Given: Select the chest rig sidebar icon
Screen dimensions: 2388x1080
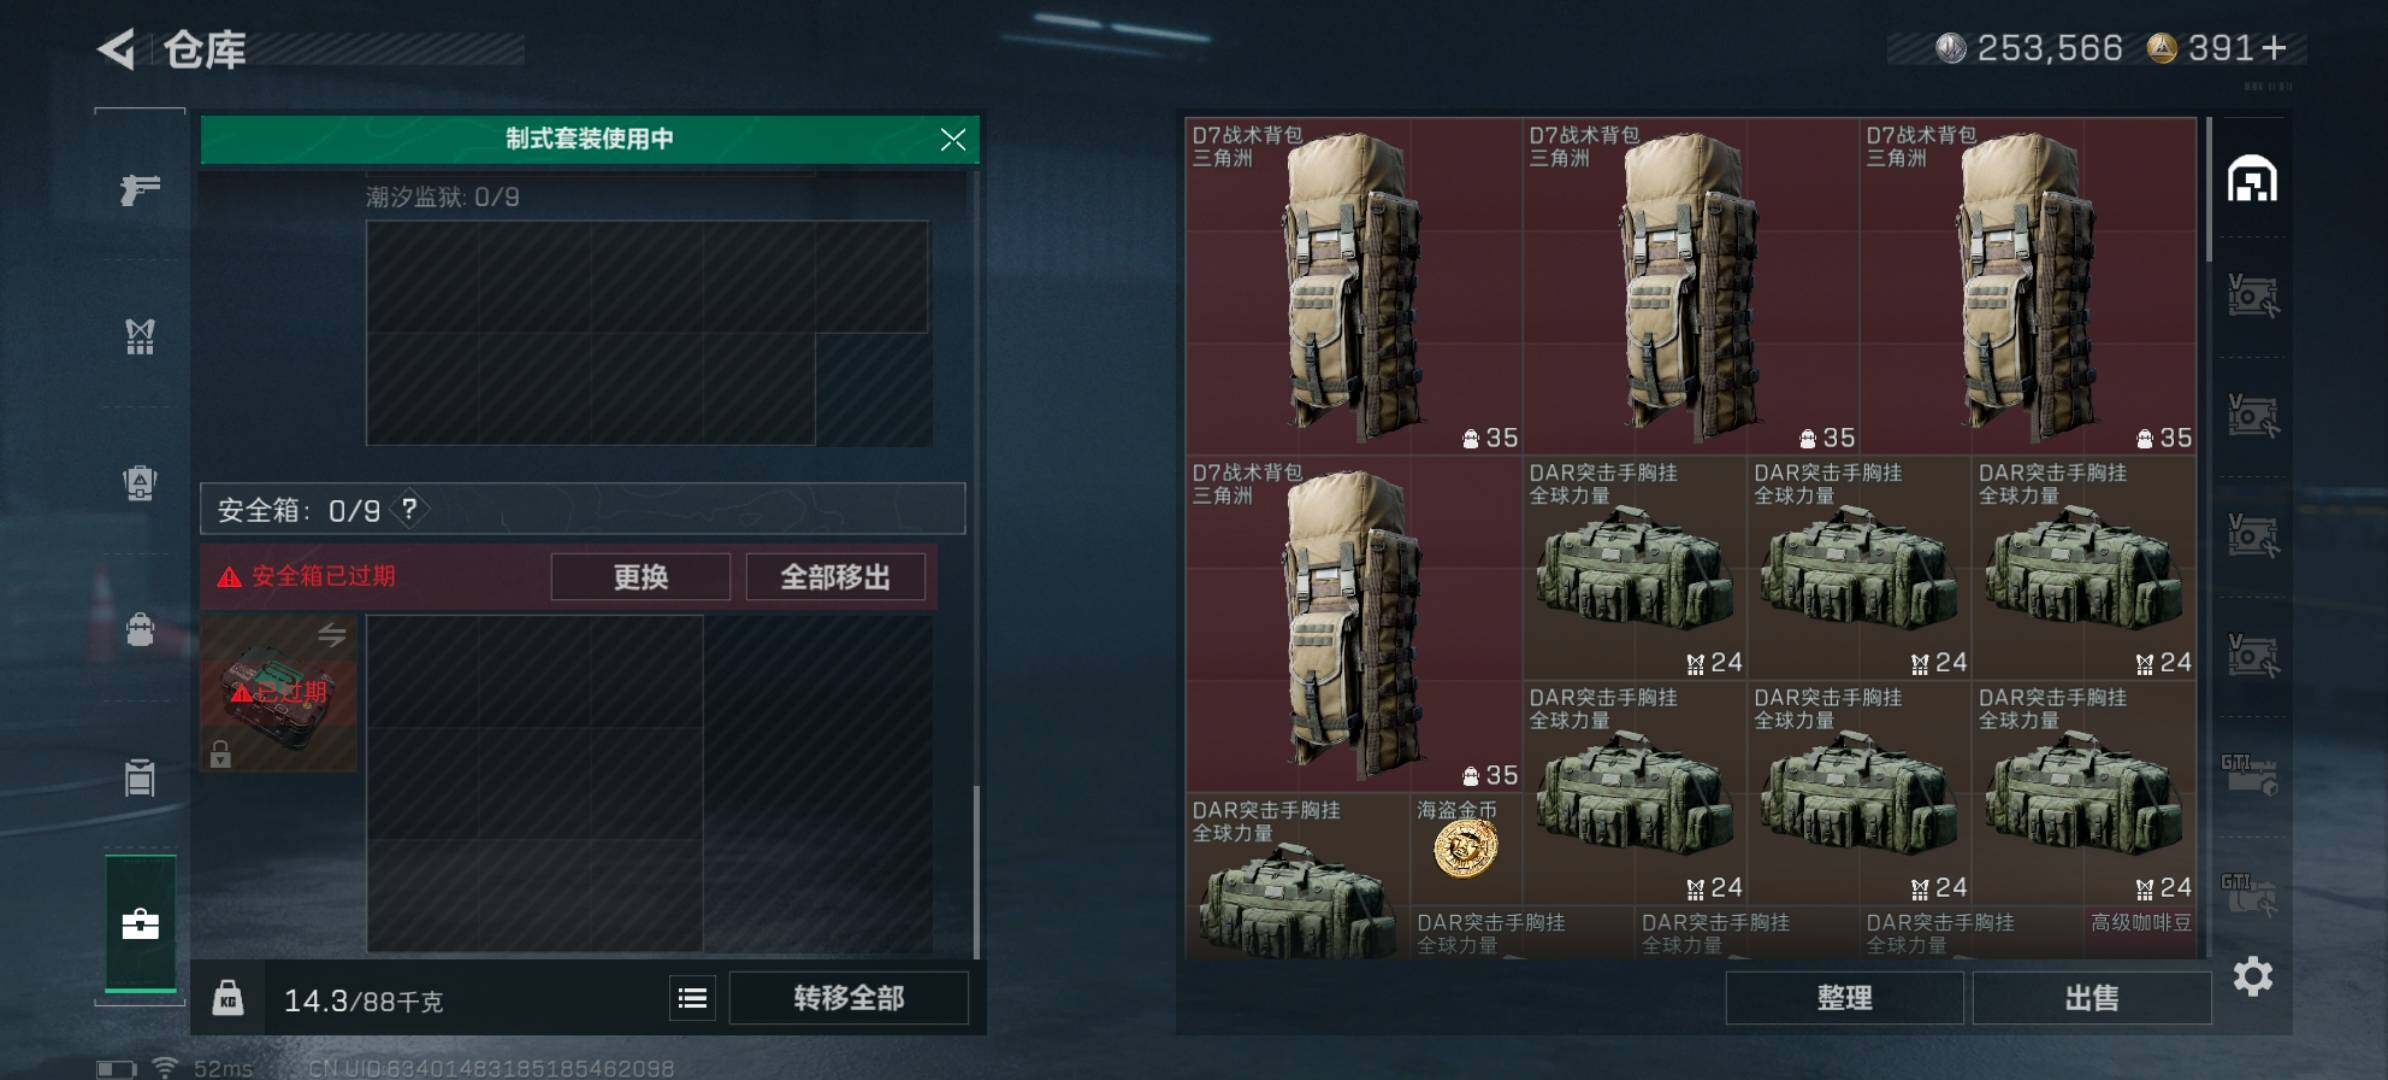Looking at the screenshot, I should (140, 336).
